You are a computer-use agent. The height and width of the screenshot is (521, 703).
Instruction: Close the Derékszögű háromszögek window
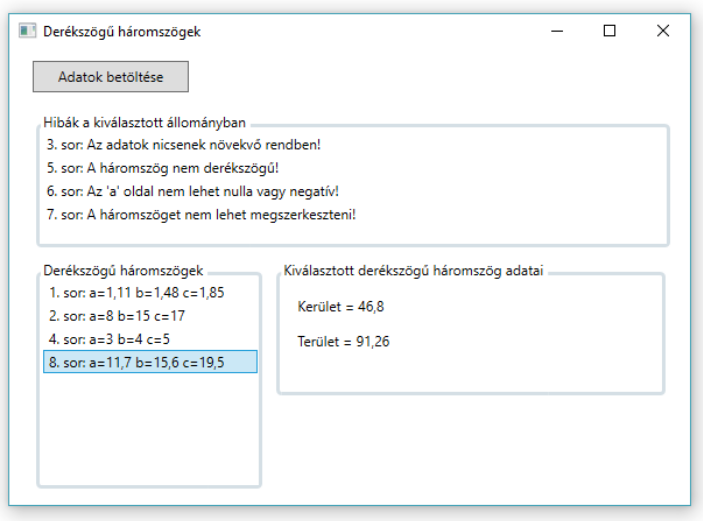663,31
